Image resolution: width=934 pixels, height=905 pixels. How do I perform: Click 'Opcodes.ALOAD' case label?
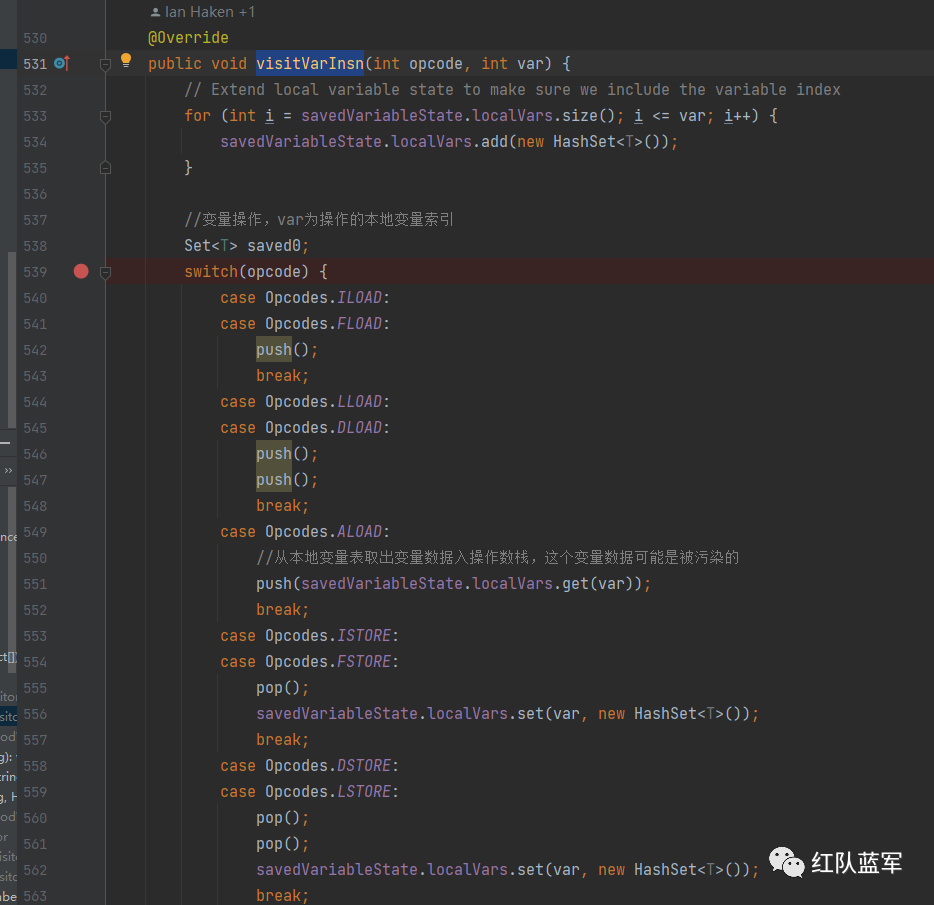click(x=323, y=531)
